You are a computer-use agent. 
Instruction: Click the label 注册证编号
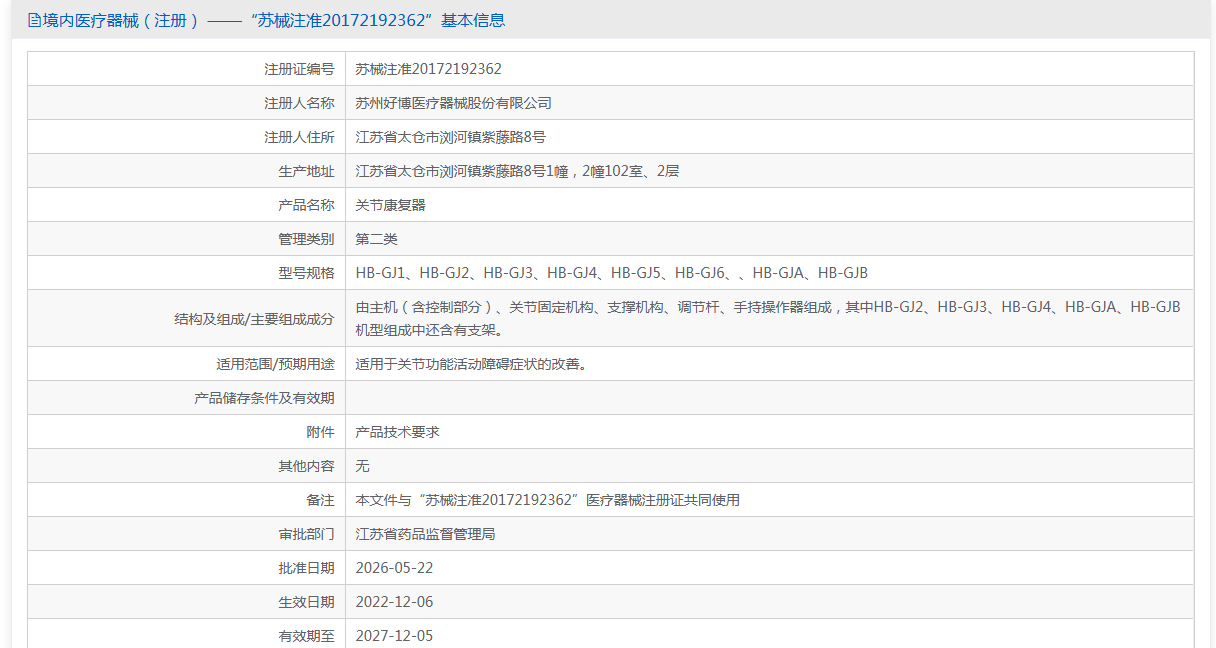pos(299,69)
